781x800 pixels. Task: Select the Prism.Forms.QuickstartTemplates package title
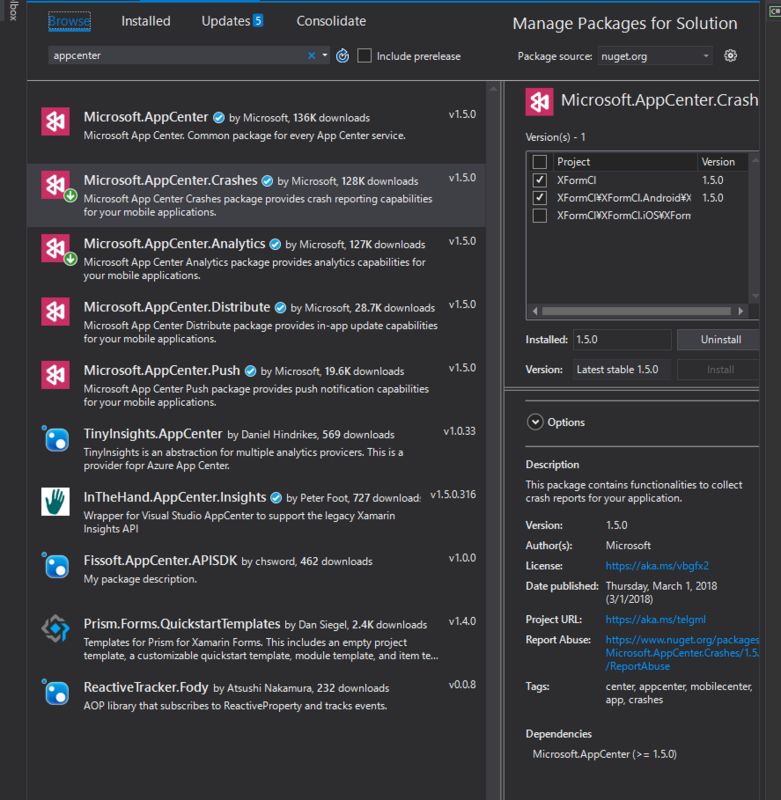pyautogui.click(x=182, y=624)
